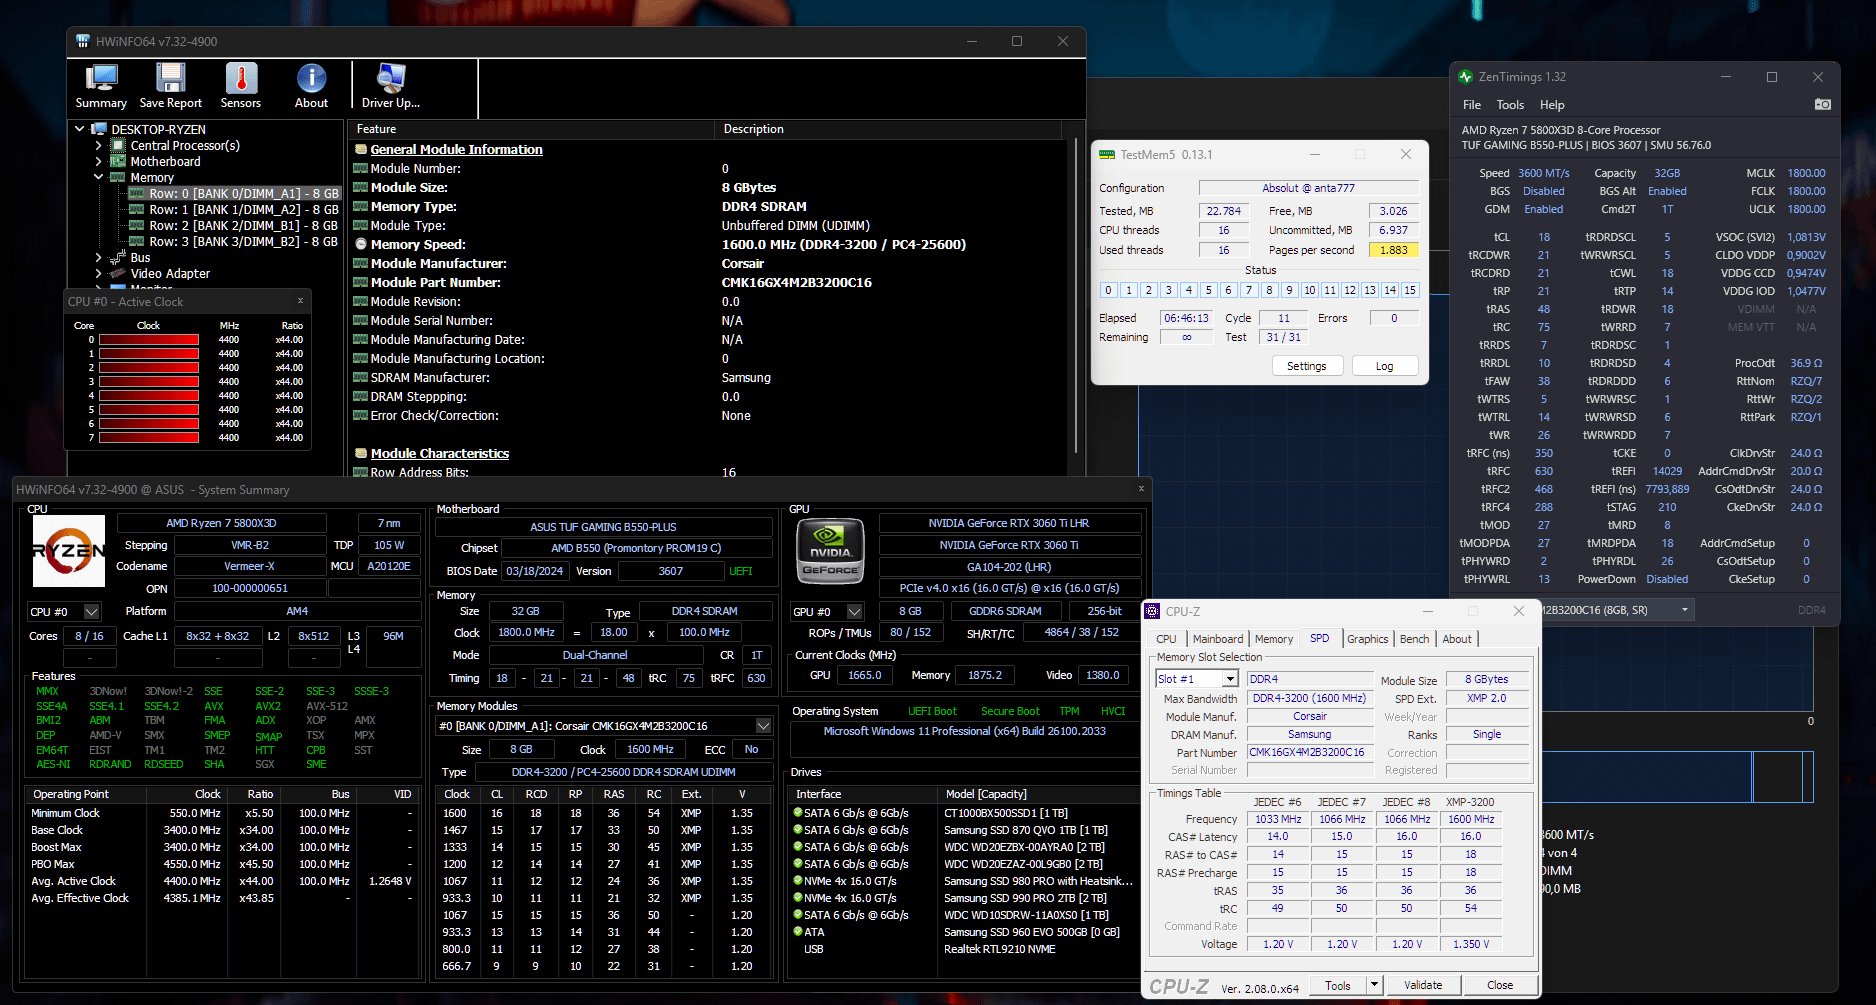
Task: Click the TestMem5 title bar icon
Action: pos(1107,154)
